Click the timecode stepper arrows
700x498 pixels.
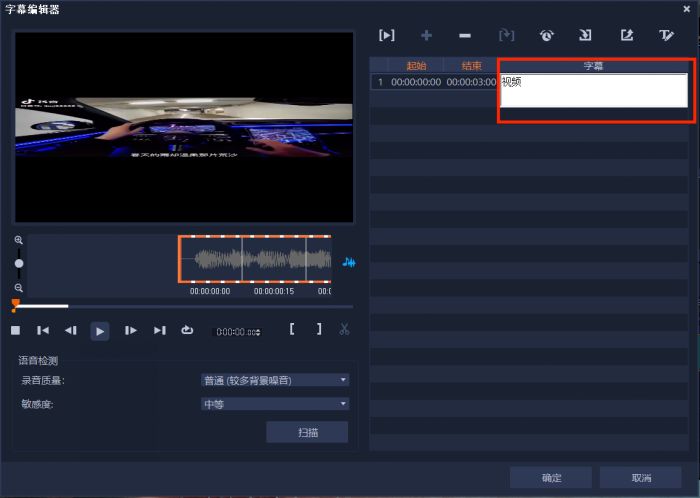pyautogui.click(x=258, y=332)
